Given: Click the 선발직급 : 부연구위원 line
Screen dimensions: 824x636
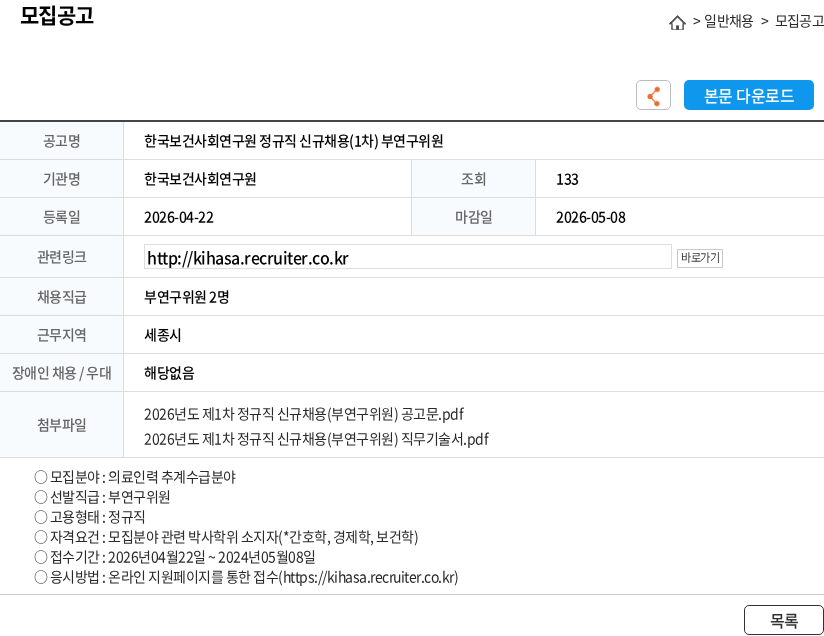Looking at the screenshot, I should tap(102, 497).
